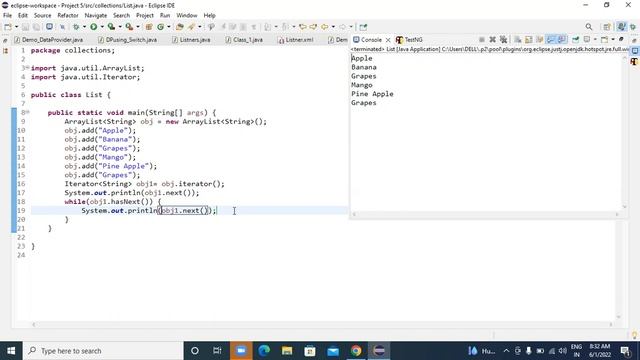Collapse the import block at line 3

(27, 67)
